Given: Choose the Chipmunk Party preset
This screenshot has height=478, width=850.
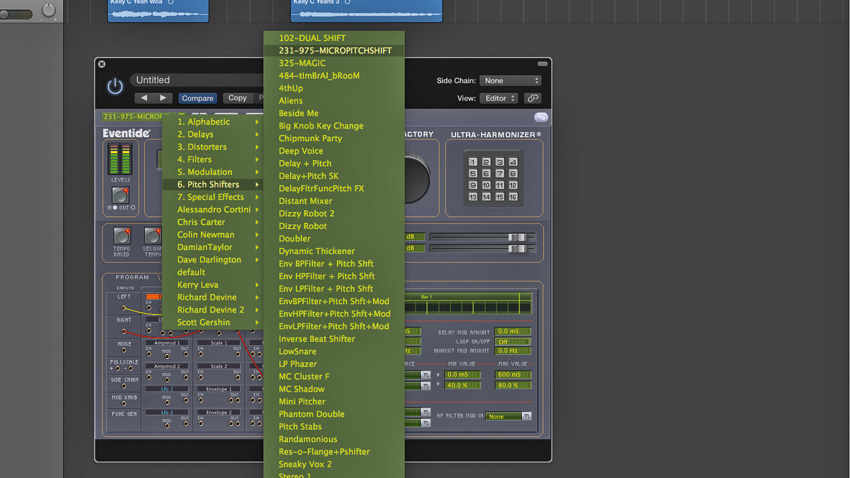Looking at the screenshot, I should (x=334, y=138).
